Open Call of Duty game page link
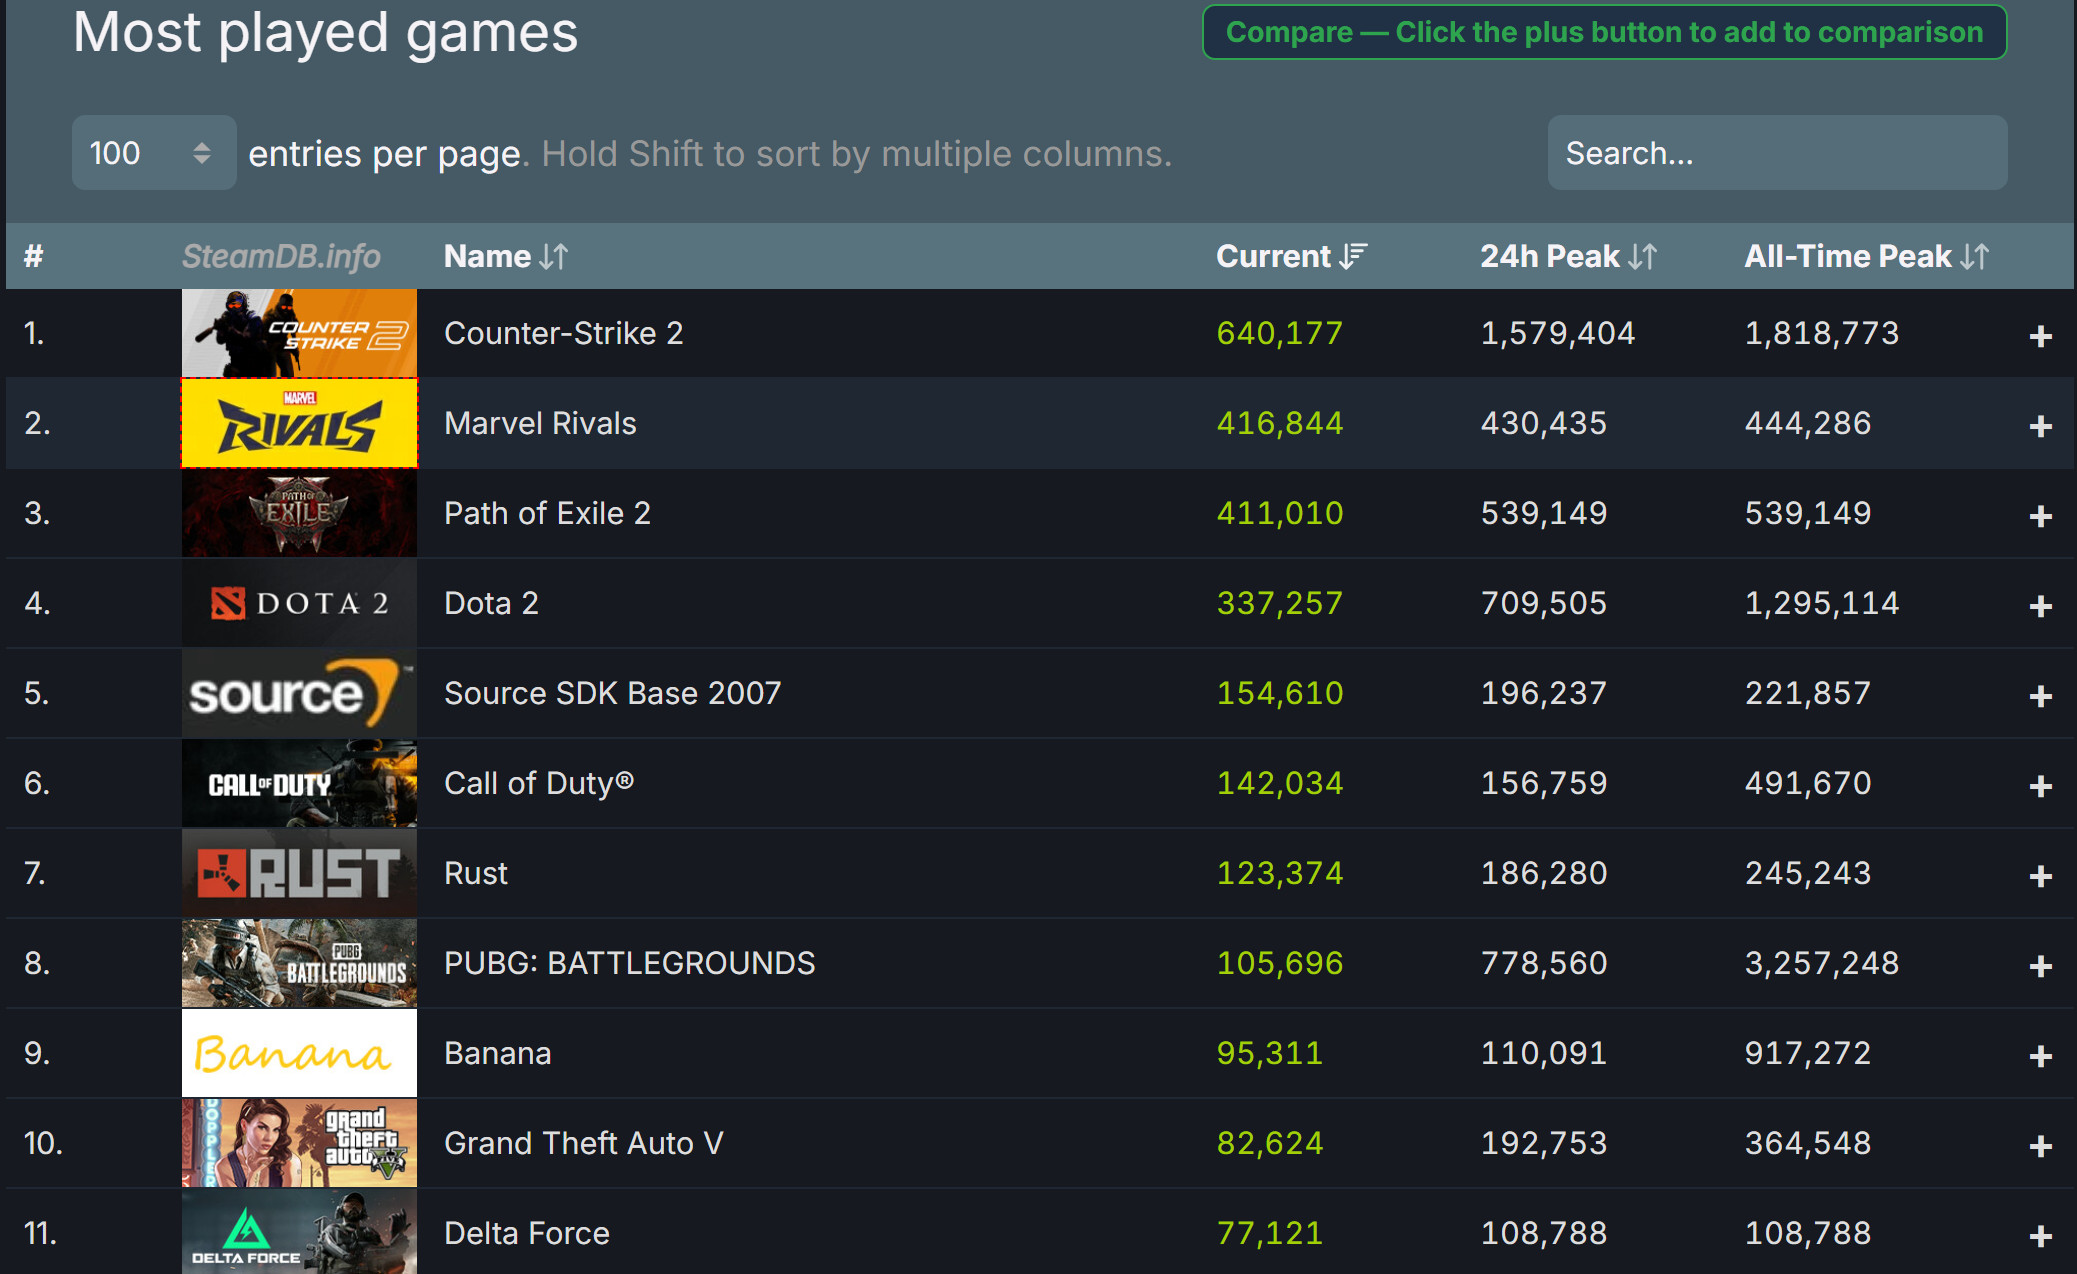2077x1274 pixels. 538,783
